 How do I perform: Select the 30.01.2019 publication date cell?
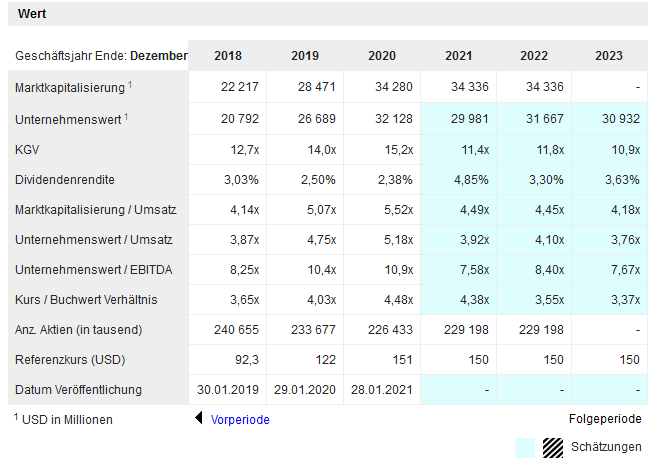pos(227,389)
